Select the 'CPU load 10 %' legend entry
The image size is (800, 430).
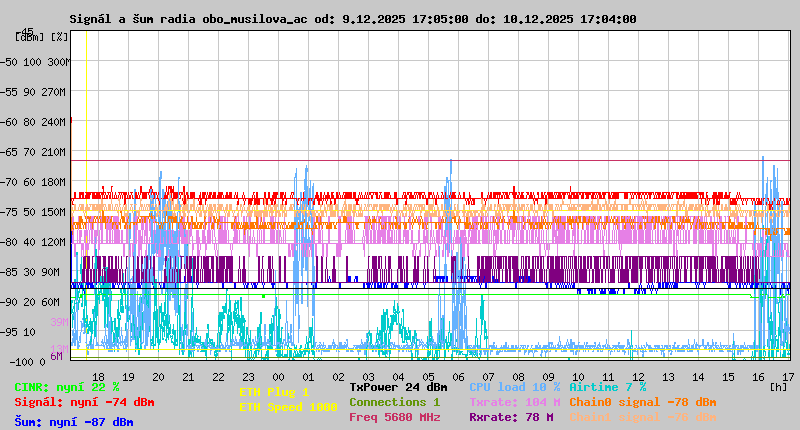coord(514,388)
